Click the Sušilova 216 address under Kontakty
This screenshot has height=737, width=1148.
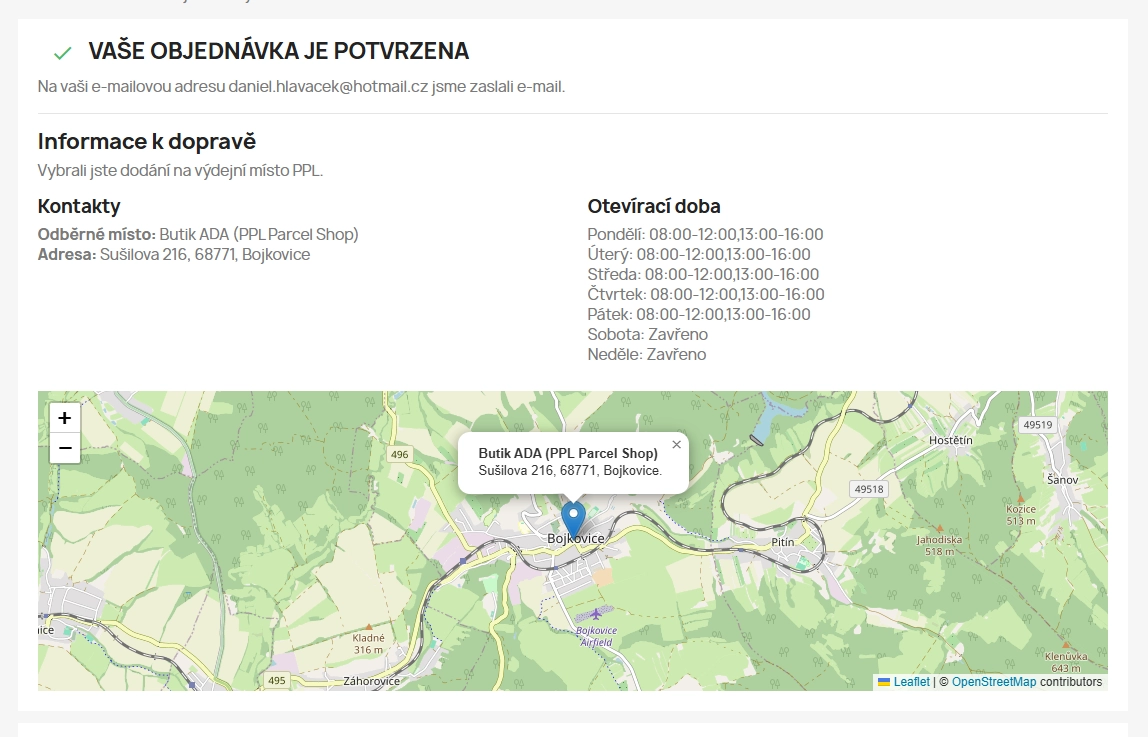(204, 254)
